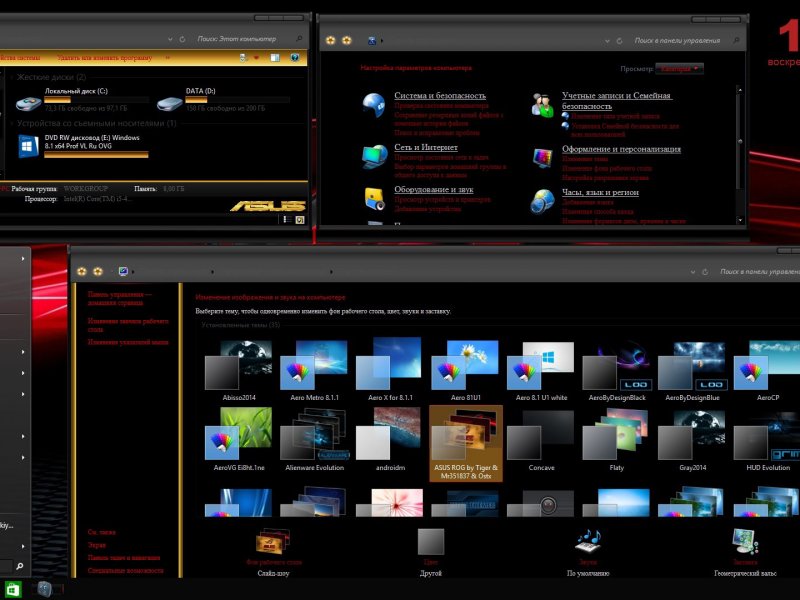Expand the toolbar overflow chevron after Удалить или изменить программу
800x600 pixels.
[x=167, y=58]
